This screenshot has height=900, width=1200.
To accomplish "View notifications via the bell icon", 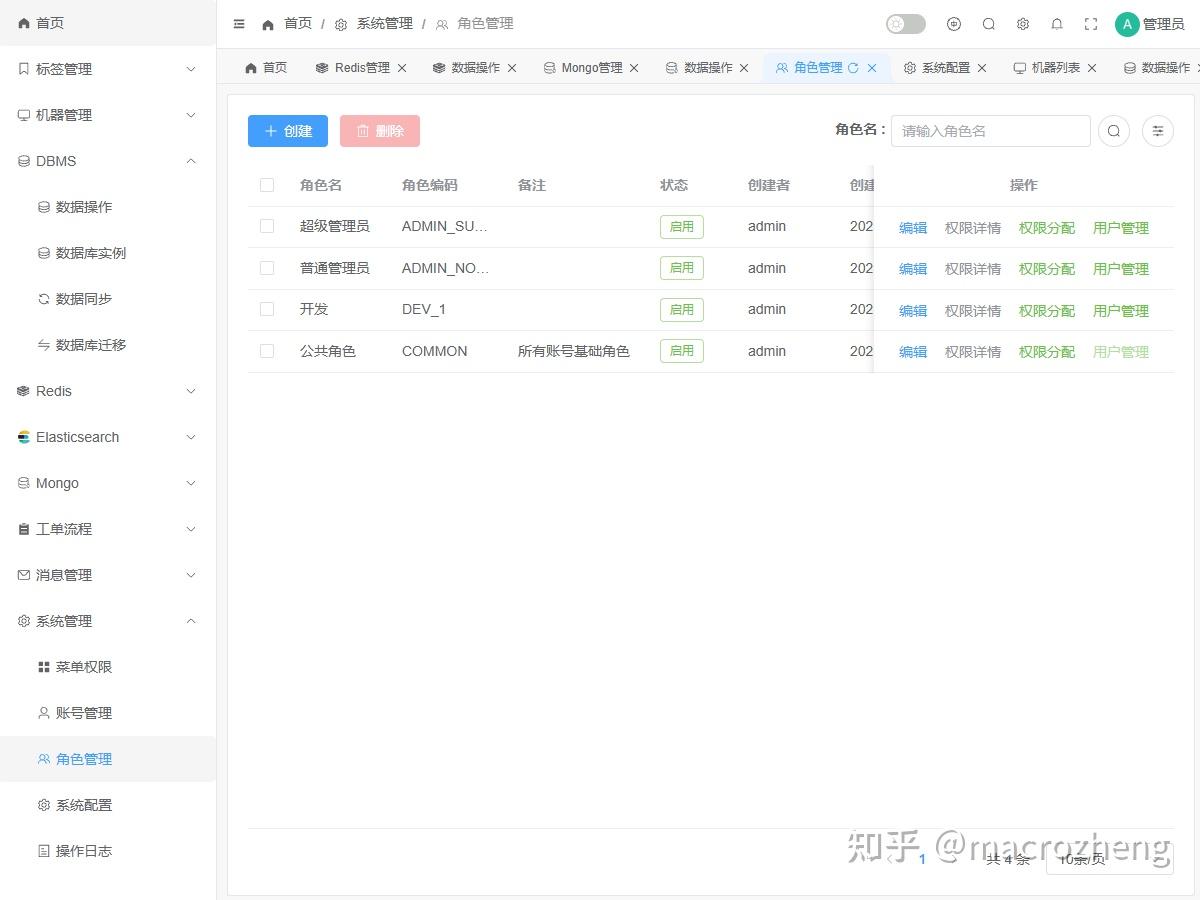I will 1056,23.
